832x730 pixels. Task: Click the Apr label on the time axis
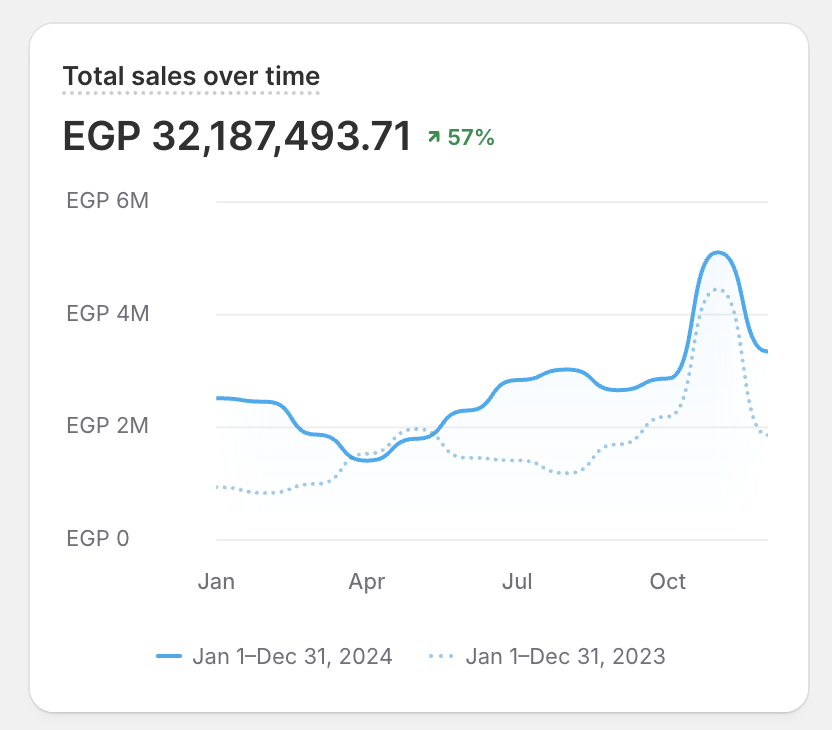point(366,582)
